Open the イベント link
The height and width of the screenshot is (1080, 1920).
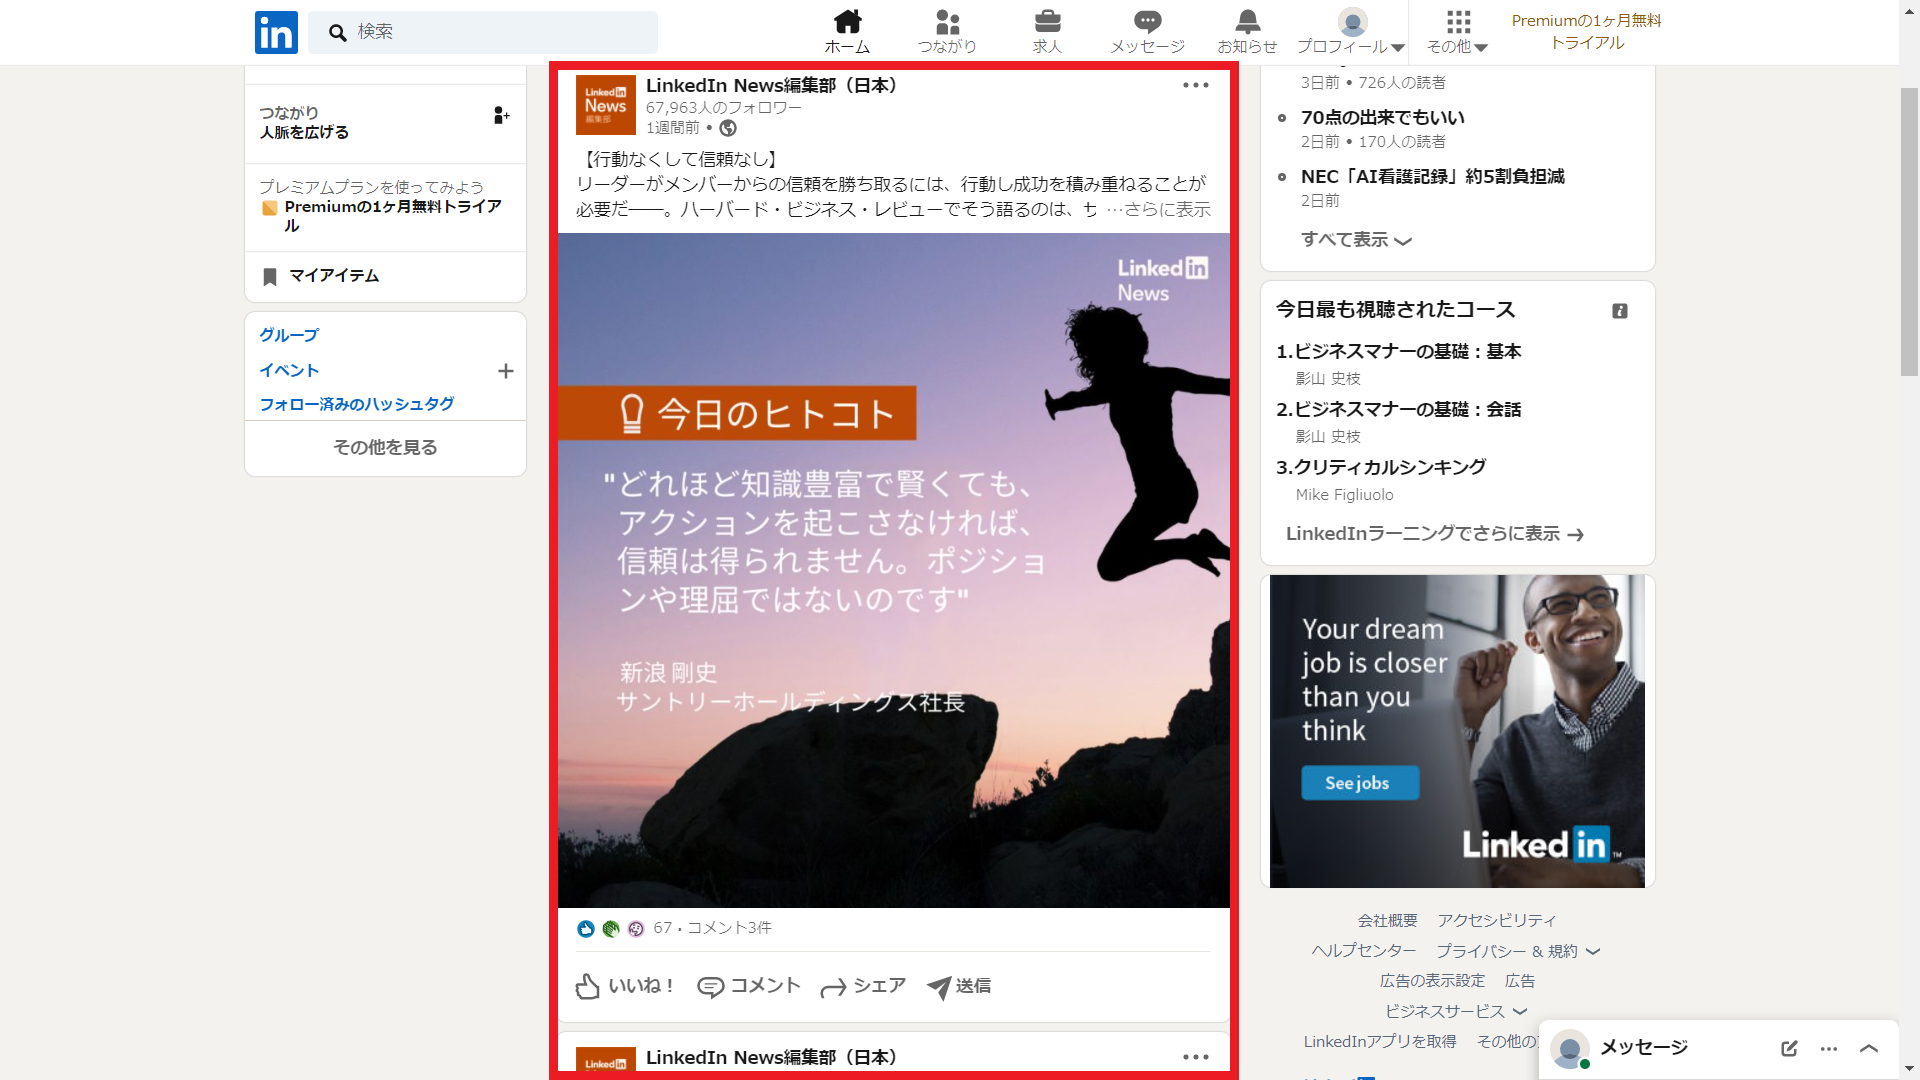tap(289, 370)
